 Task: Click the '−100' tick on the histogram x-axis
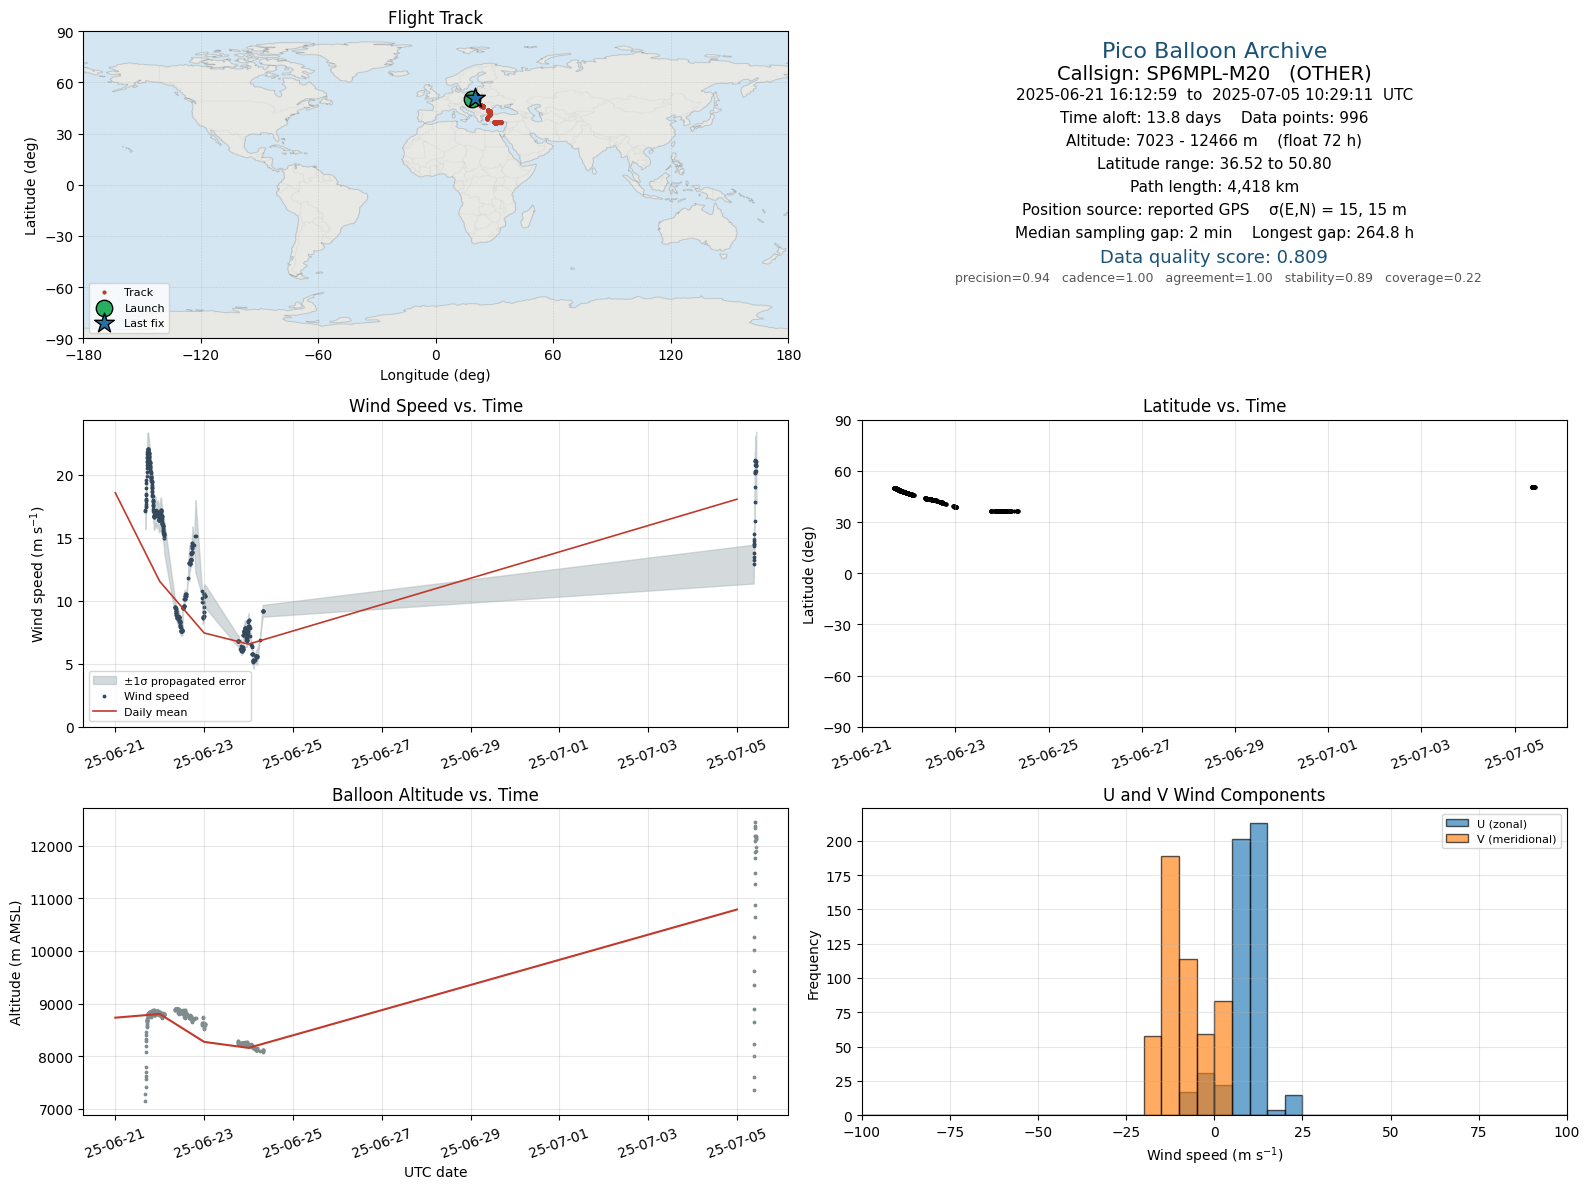(862, 1133)
